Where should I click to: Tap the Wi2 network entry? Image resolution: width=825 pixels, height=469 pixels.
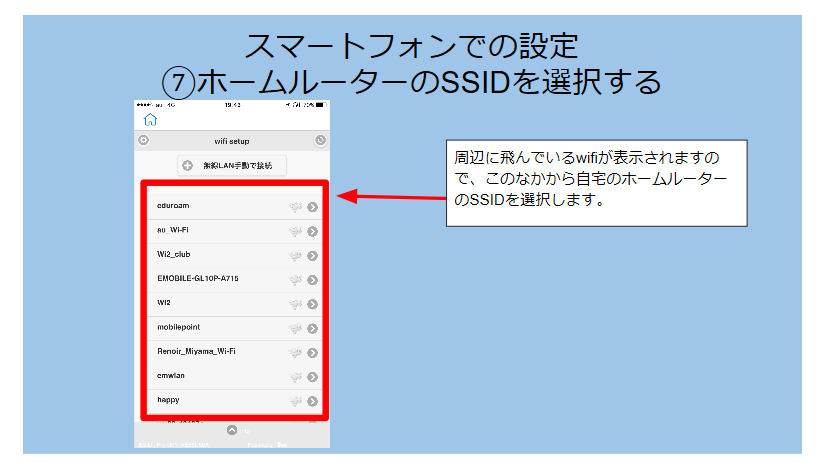165,303
